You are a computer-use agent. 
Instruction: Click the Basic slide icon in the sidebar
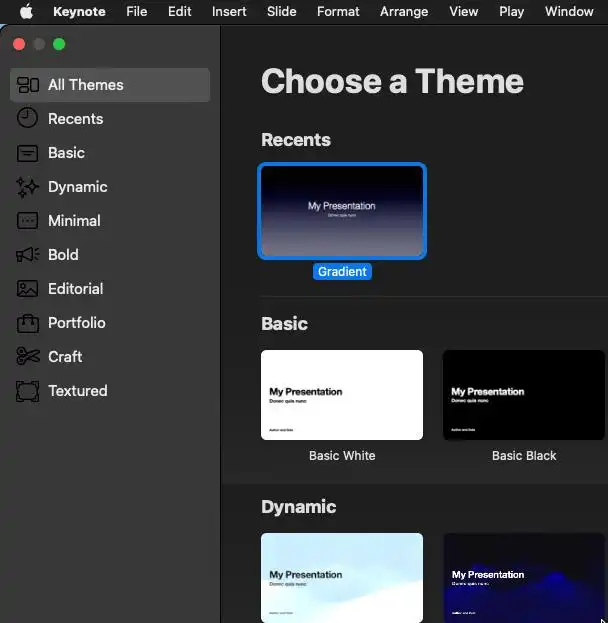click(x=27, y=153)
